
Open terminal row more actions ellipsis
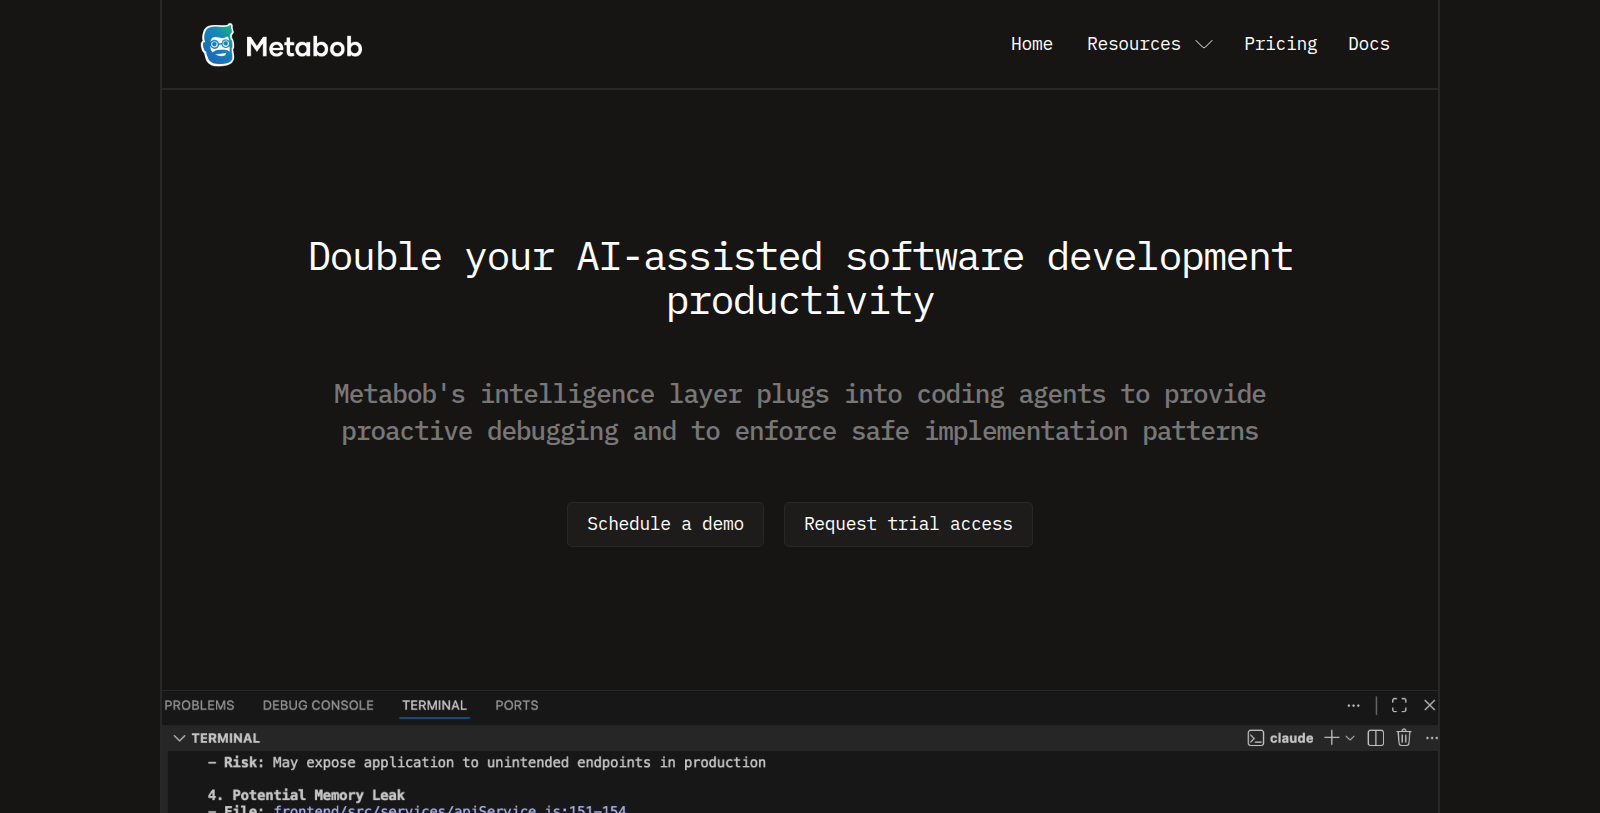tap(1432, 738)
